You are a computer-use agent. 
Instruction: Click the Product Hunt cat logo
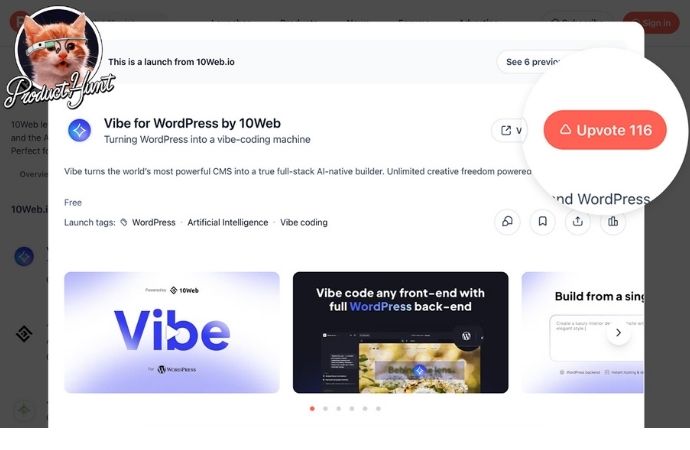click(x=59, y=57)
